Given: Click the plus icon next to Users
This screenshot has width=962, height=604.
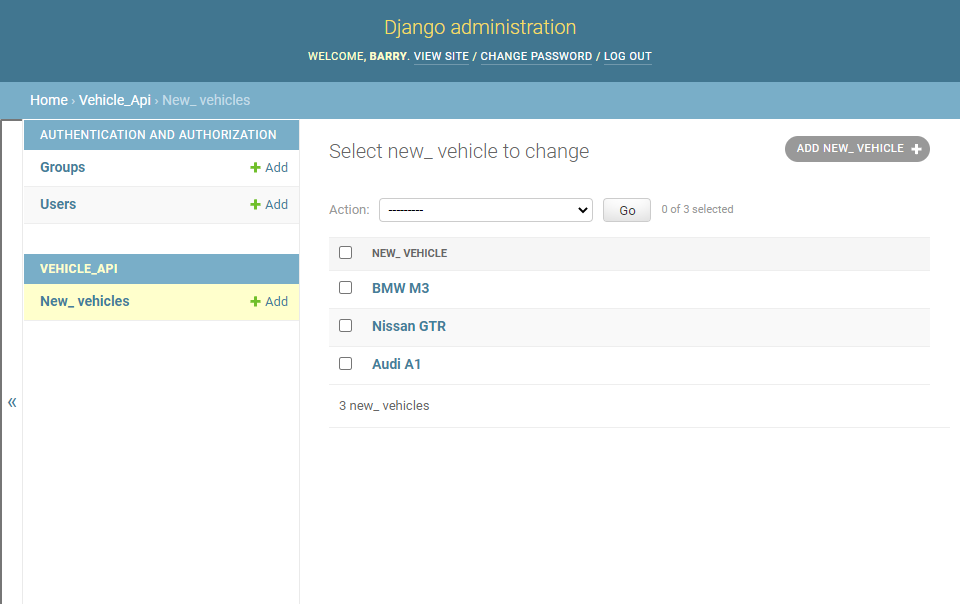Looking at the screenshot, I should tap(255, 204).
